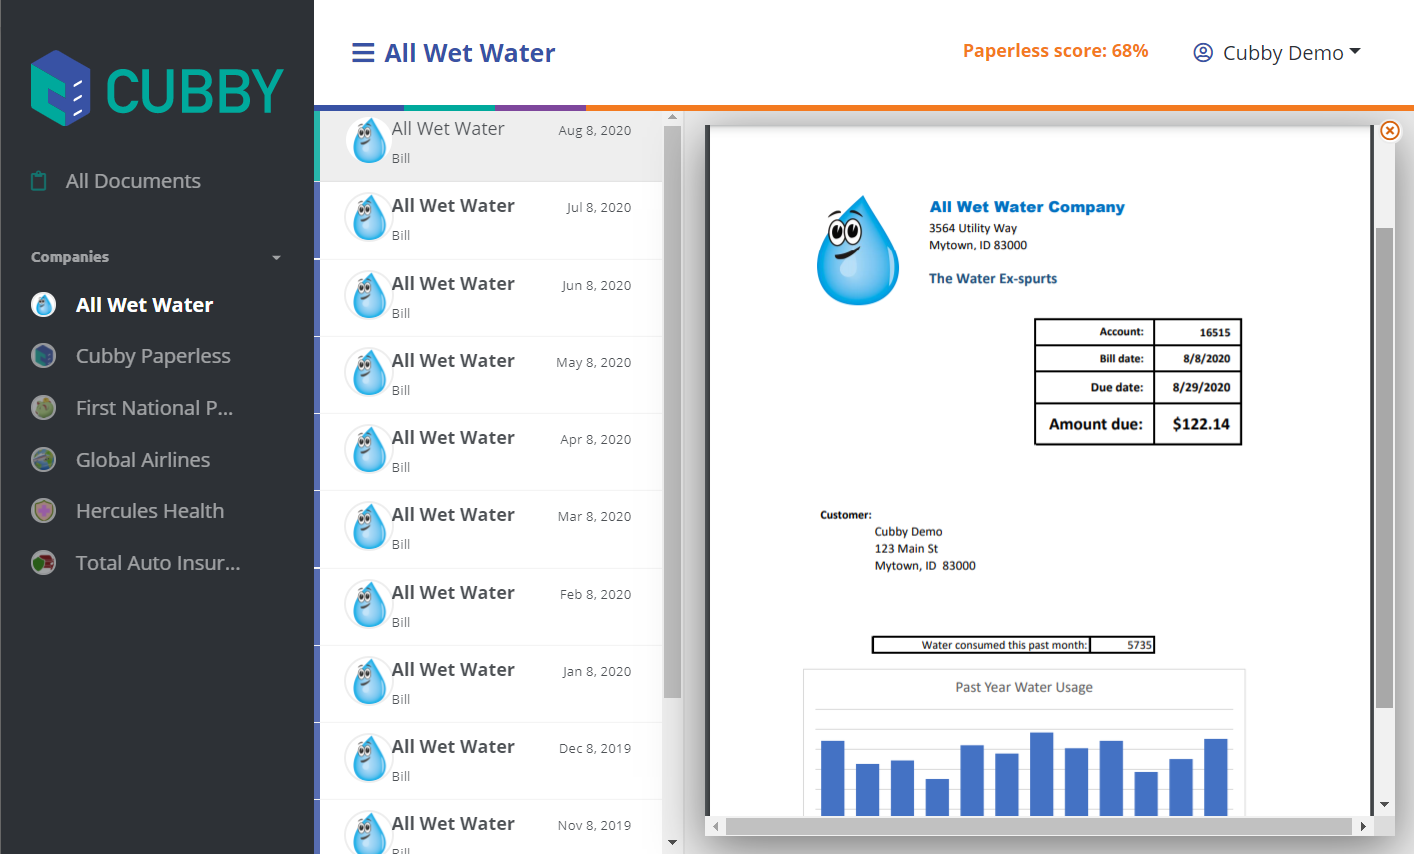Select All Wet Water company in sidebar
Viewport: 1414px width, 854px height.
point(144,305)
